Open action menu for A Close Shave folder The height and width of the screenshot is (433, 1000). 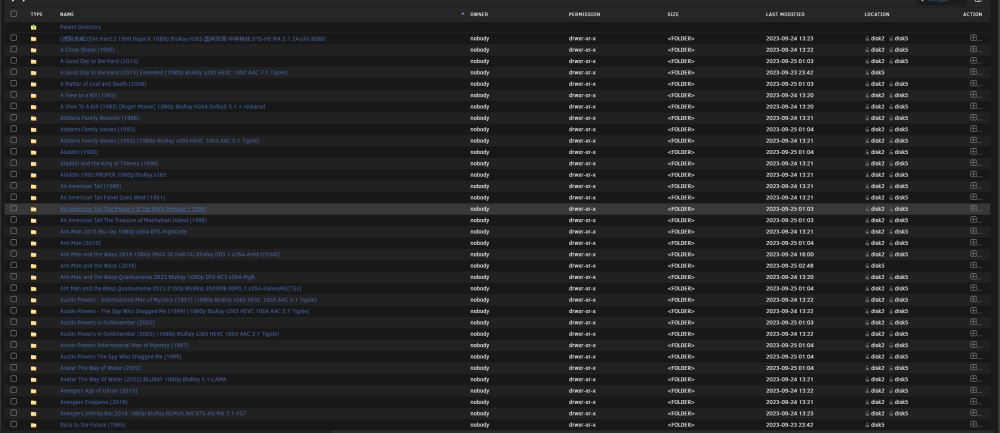(974, 50)
